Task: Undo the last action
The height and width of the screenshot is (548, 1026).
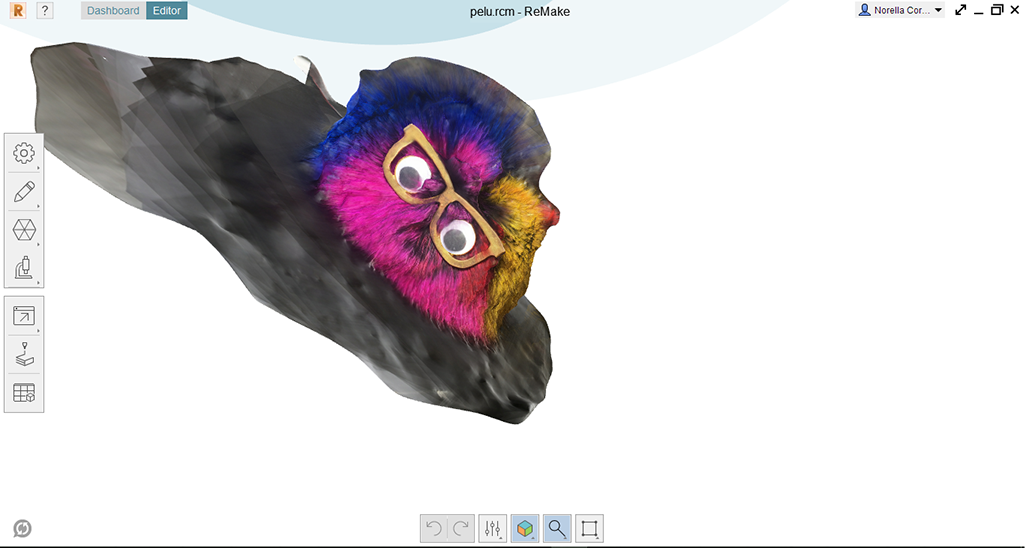Action: pyautogui.click(x=433, y=528)
